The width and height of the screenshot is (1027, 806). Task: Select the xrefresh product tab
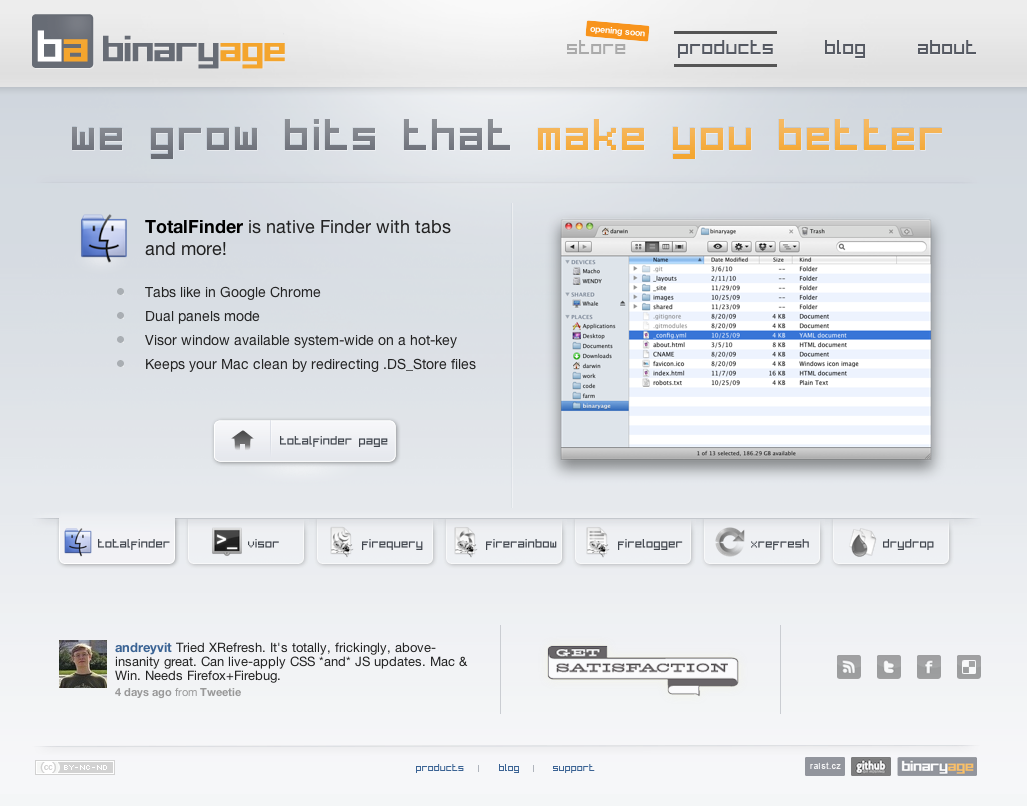[x=762, y=543]
